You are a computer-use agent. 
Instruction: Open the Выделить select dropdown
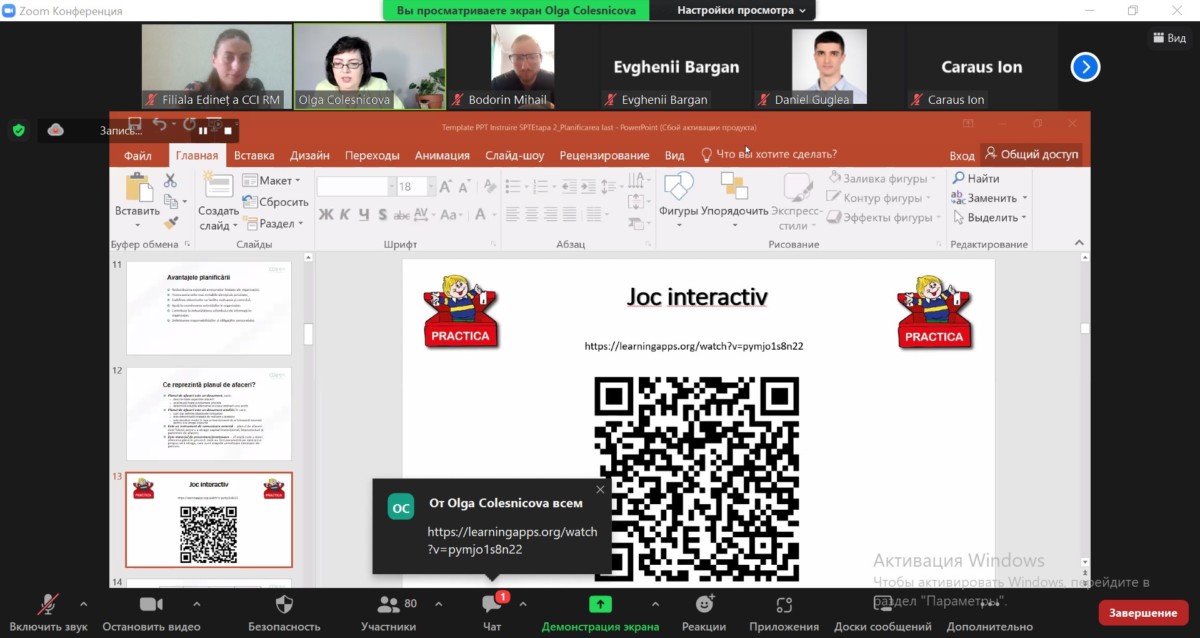[989, 217]
